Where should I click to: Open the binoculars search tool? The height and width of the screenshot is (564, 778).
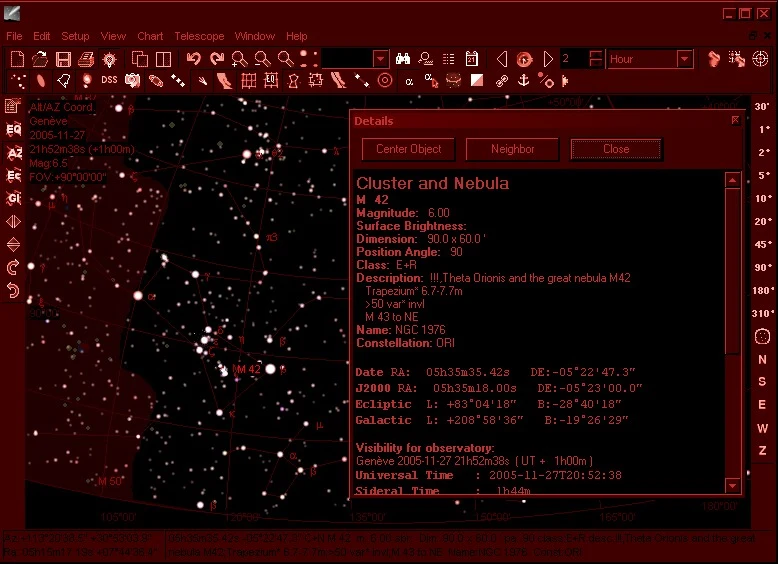(403, 59)
